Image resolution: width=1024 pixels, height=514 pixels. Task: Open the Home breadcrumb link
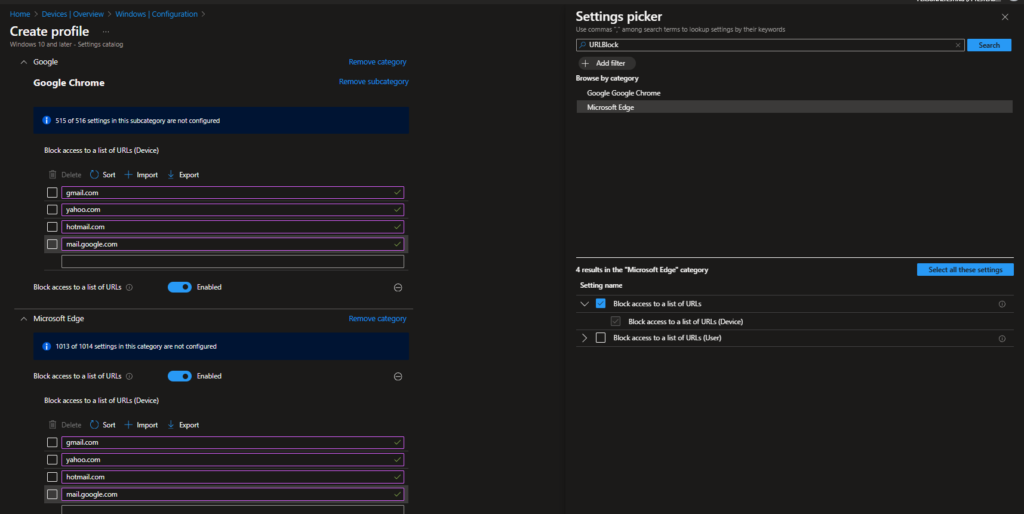(20, 14)
